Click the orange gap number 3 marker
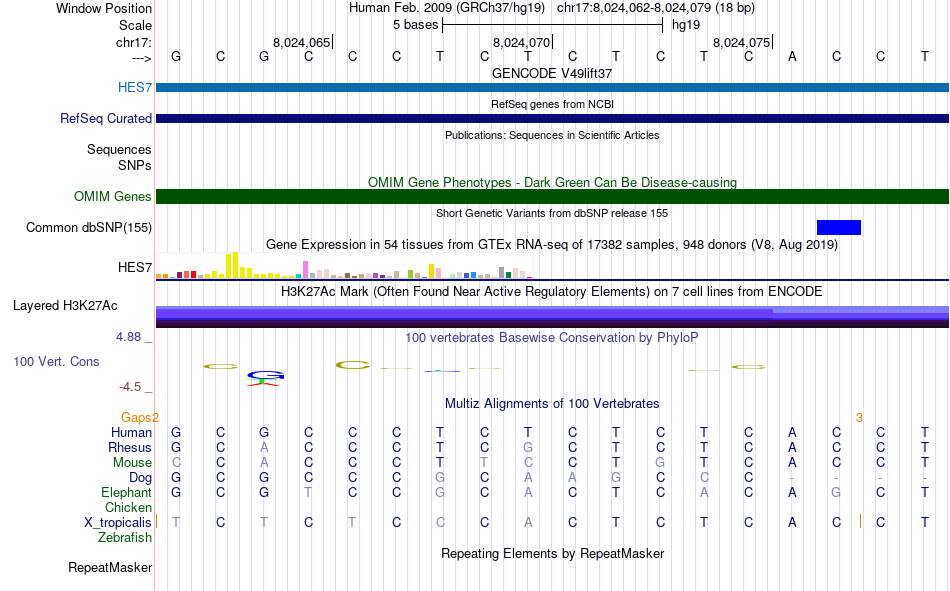The width and height of the screenshot is (950, 591). [x=859, y=418]
